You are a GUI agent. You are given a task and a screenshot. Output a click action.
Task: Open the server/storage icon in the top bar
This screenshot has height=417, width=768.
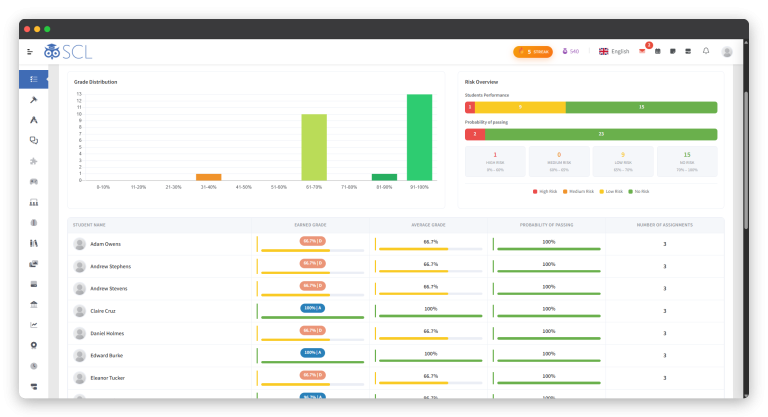pos(688,51)
